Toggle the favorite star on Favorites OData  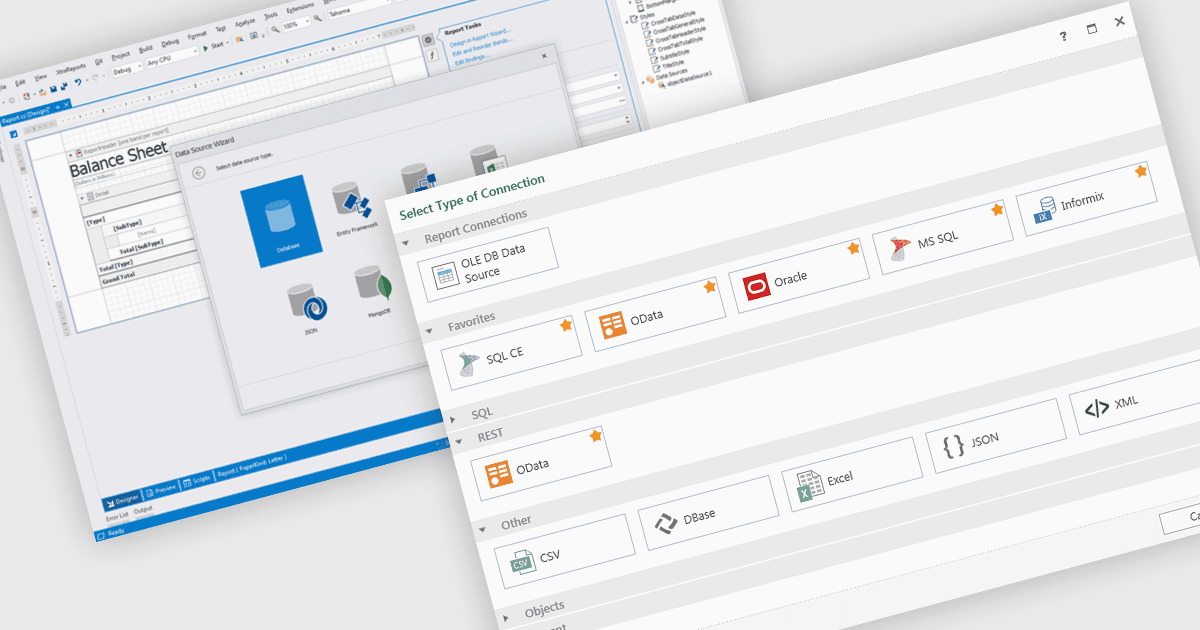pyautogui.click(x=709, y=287)
